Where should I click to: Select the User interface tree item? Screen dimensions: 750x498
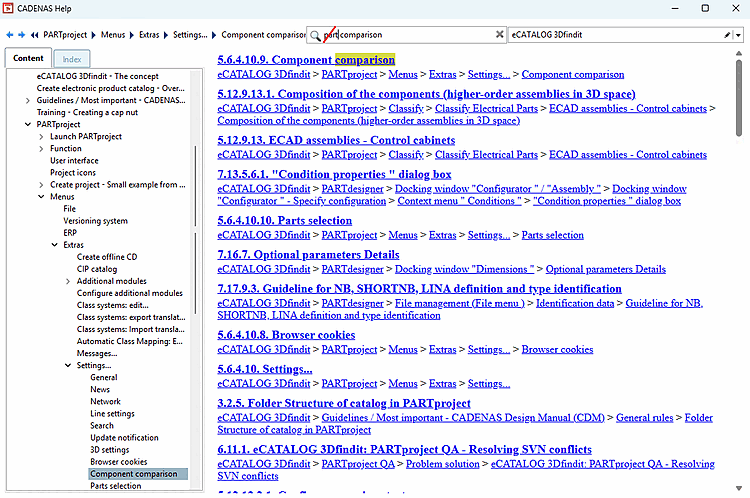(x=74, y=161)
